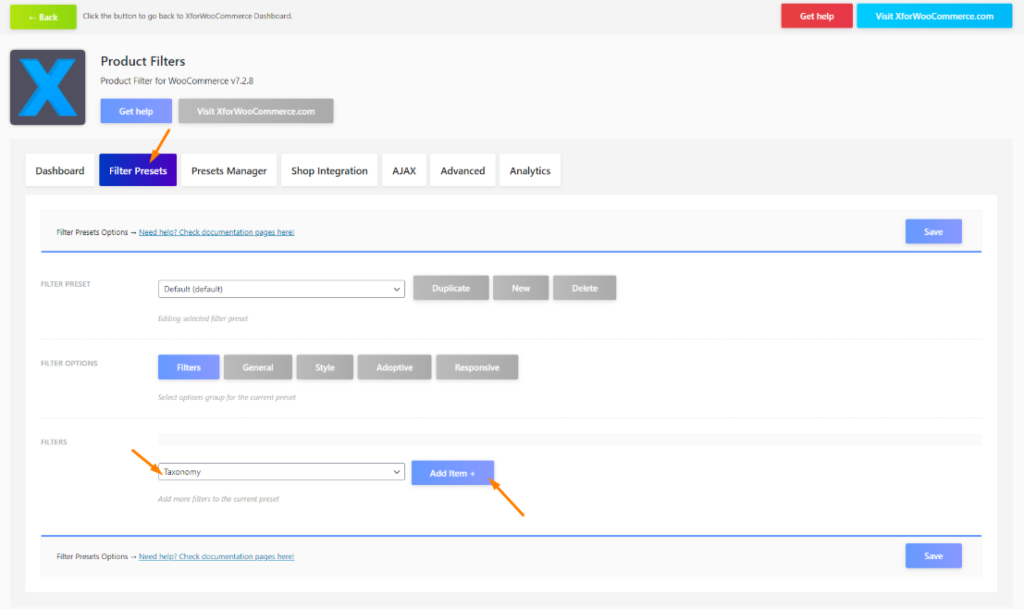Click the red Get help button

coord(816,16)
